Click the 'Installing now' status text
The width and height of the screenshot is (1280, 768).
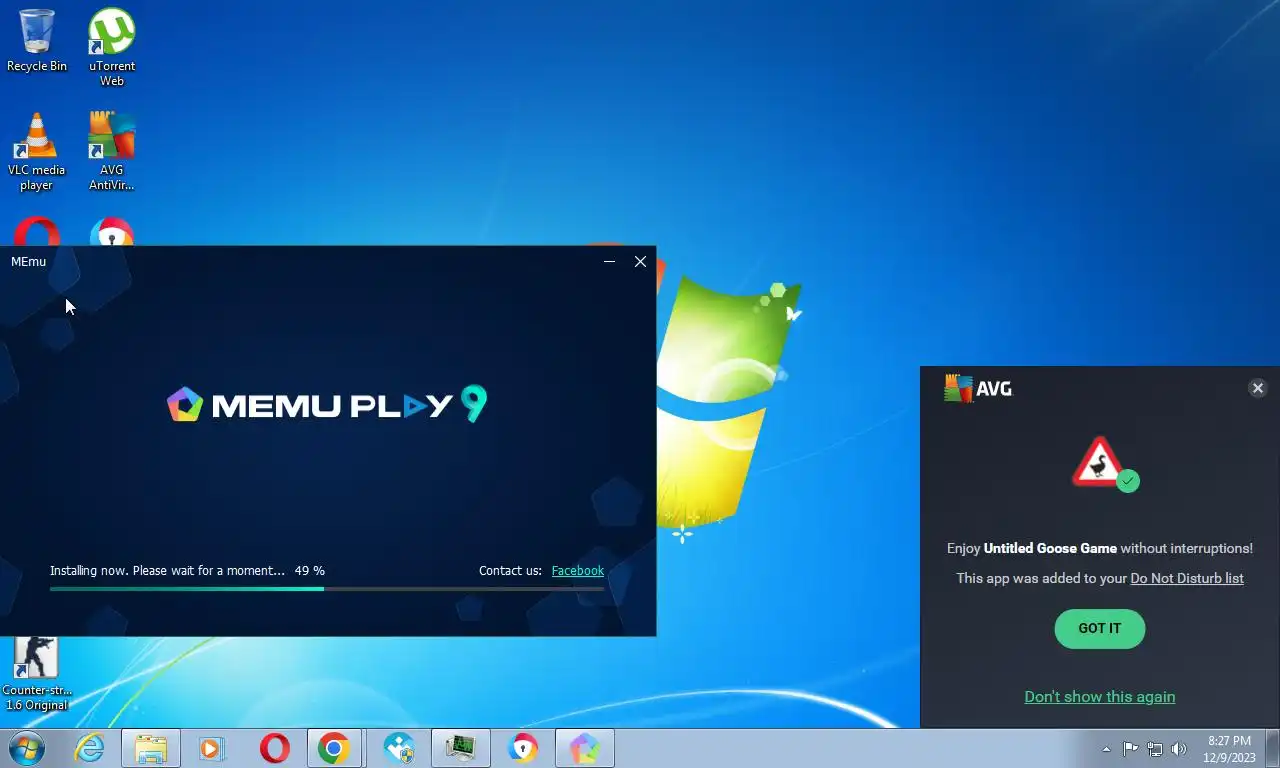click(x=167, y=570)
